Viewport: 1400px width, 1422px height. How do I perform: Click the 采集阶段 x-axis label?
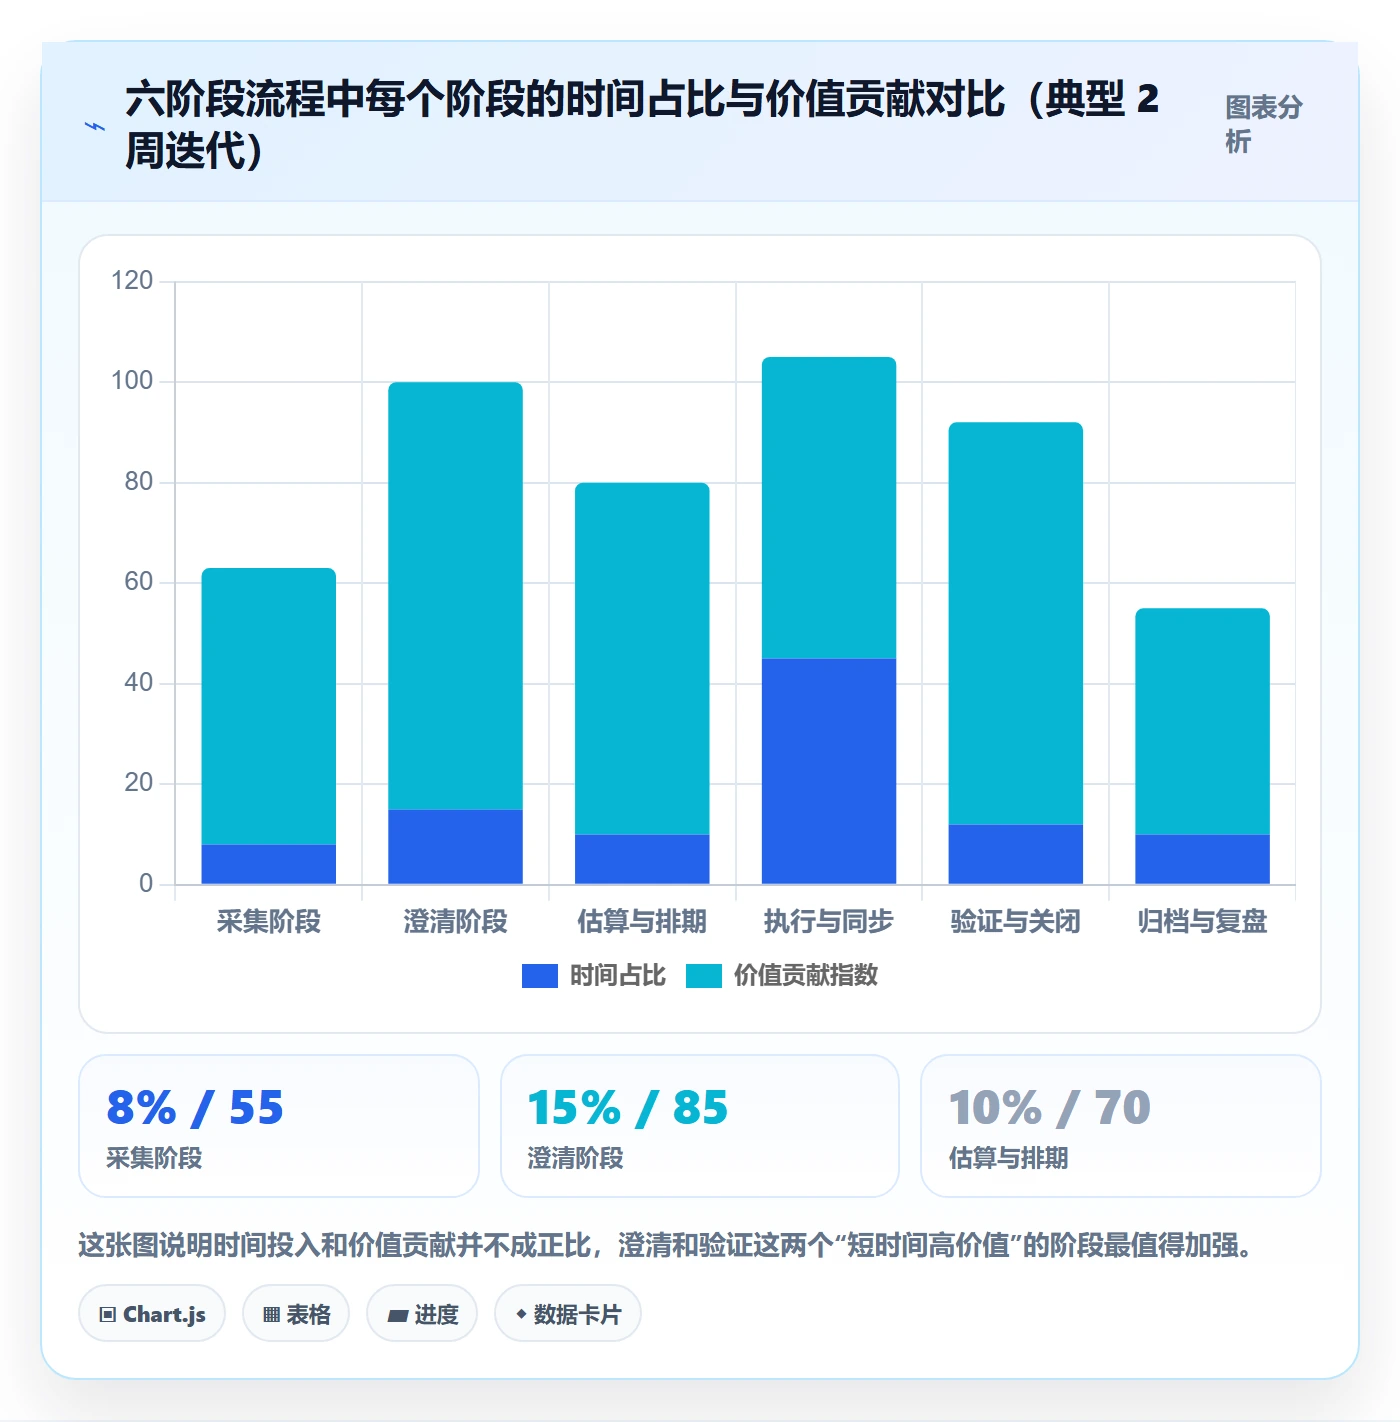coord(269,921)
